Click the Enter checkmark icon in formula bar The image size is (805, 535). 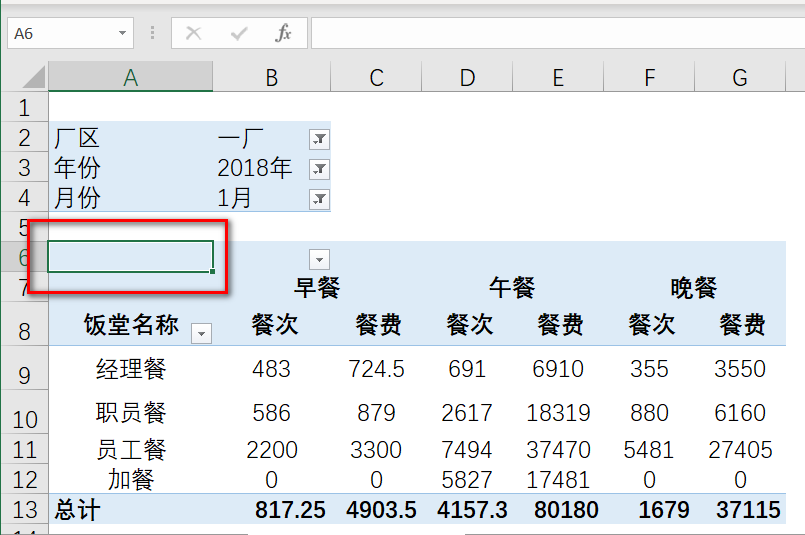[239, 33]
